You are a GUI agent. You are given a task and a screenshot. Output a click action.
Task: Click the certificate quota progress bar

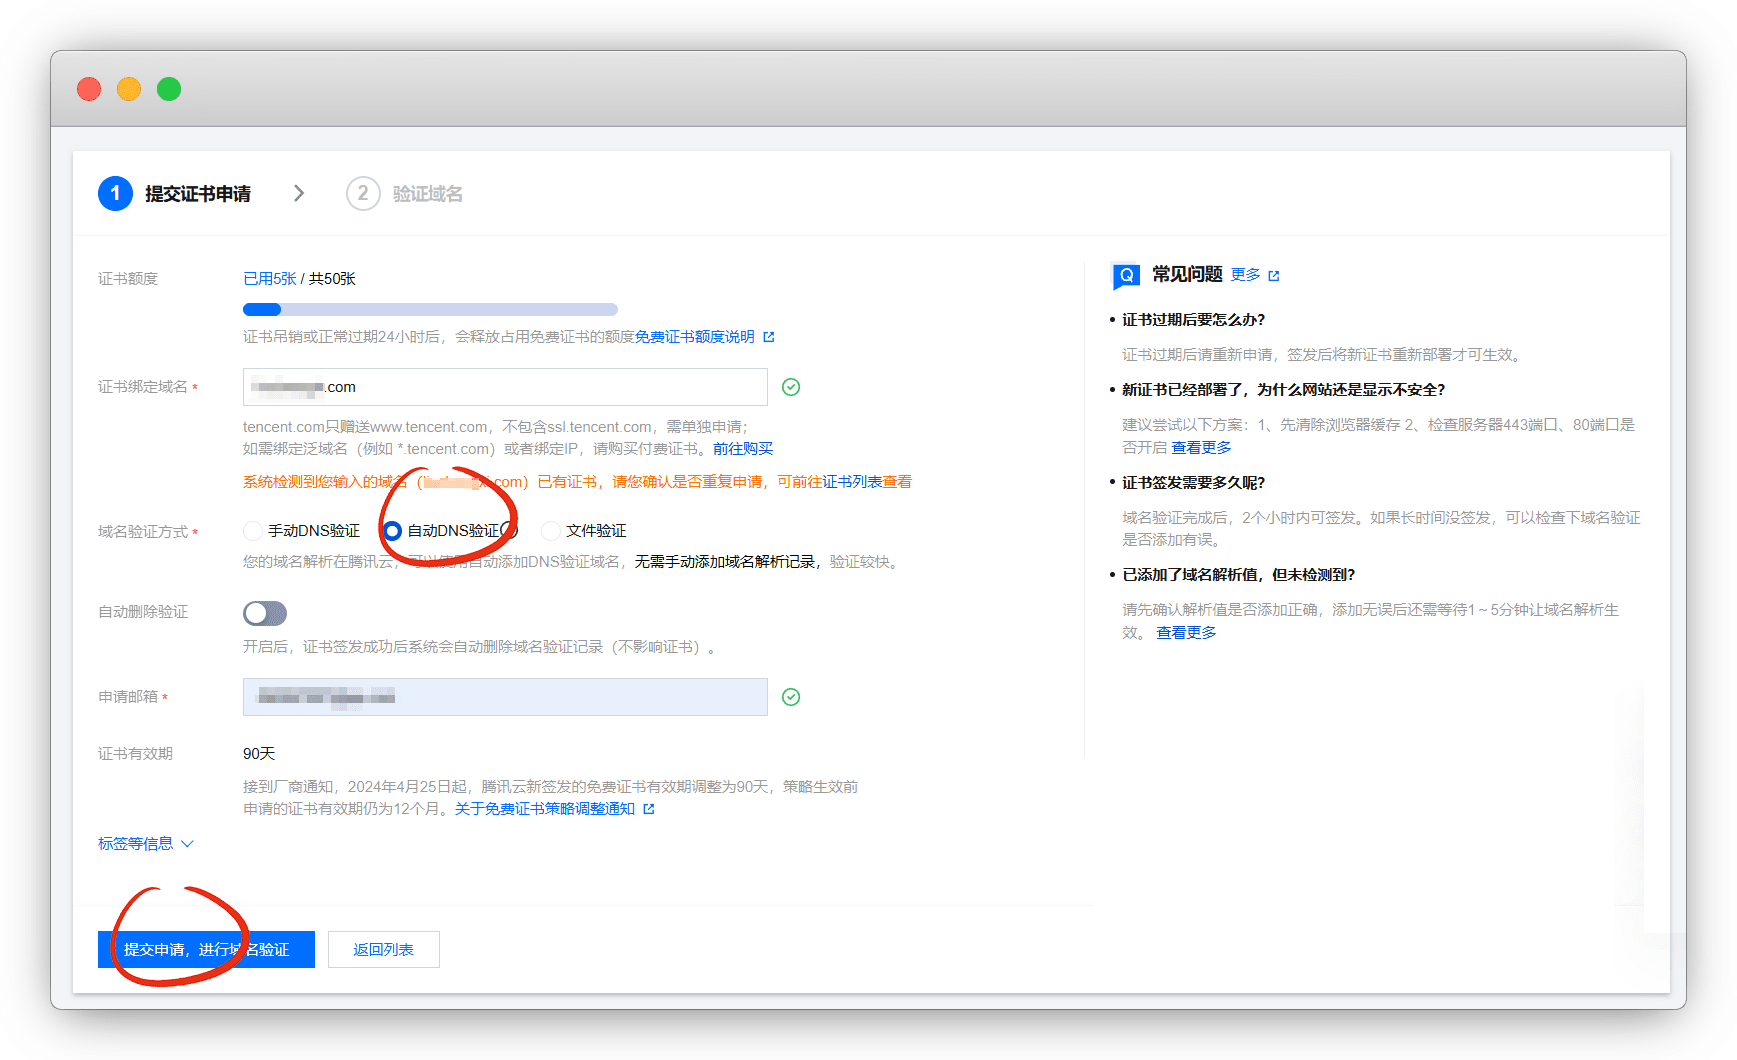point(430,310)
